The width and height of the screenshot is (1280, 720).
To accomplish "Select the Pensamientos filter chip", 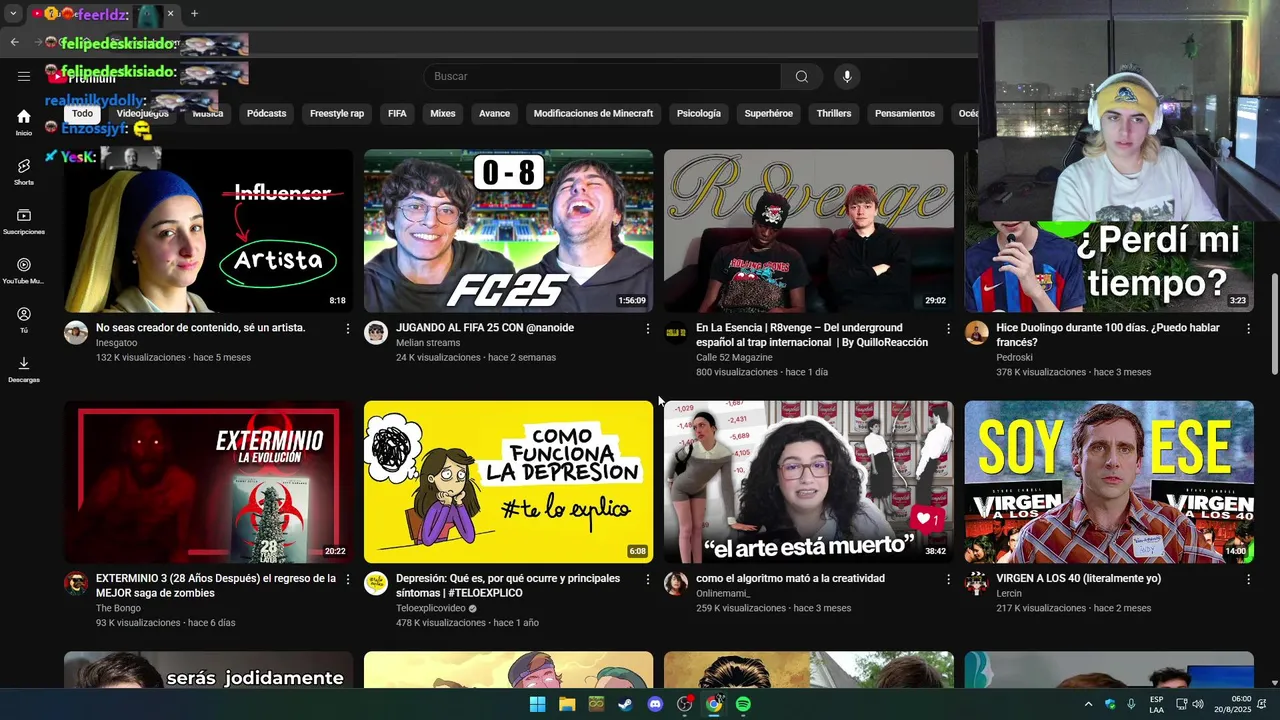I will coord(905,113).
